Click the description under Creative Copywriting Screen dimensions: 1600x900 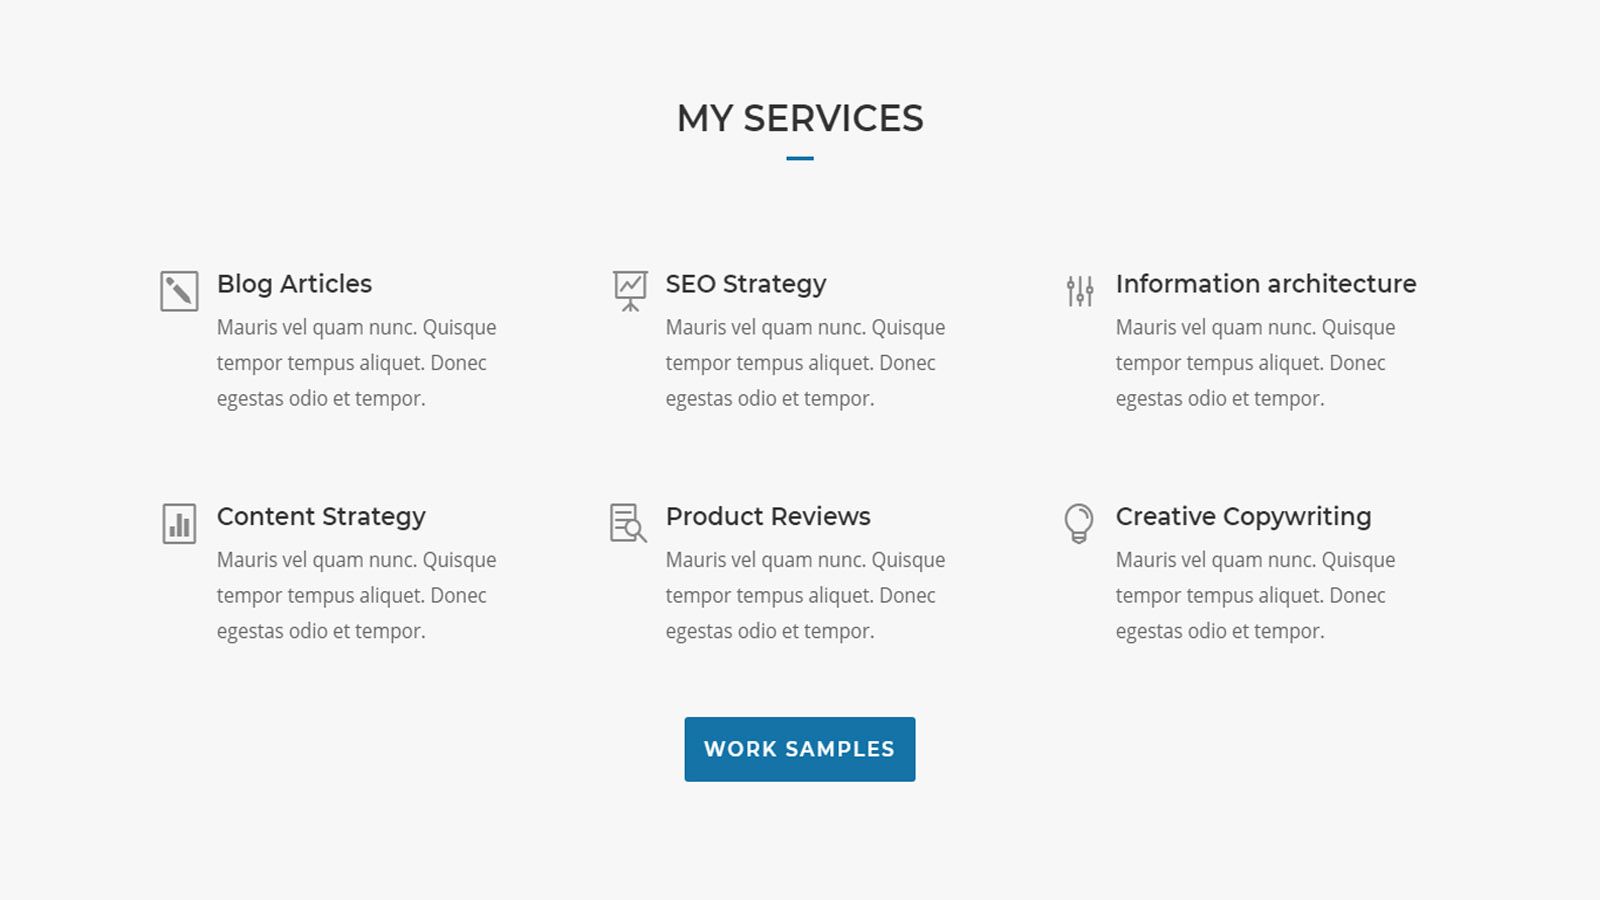[x=1255, y=596]
